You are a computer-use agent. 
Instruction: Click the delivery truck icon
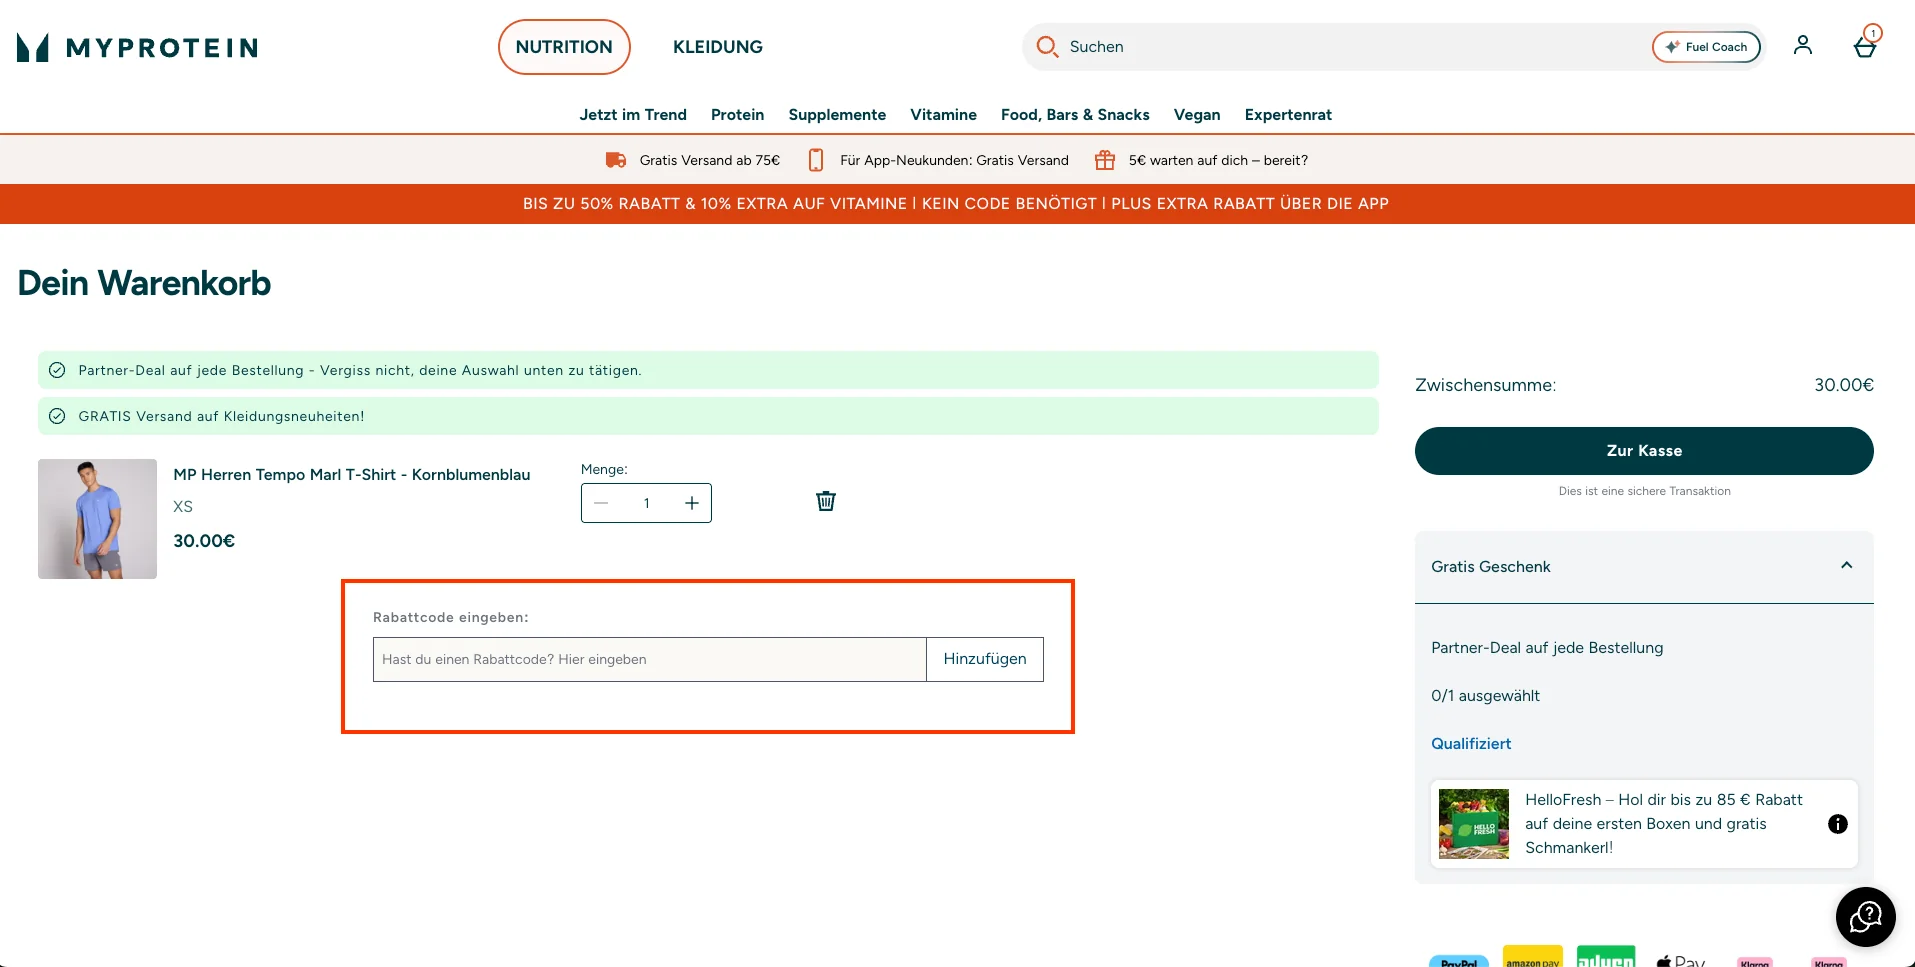(616, 160)
